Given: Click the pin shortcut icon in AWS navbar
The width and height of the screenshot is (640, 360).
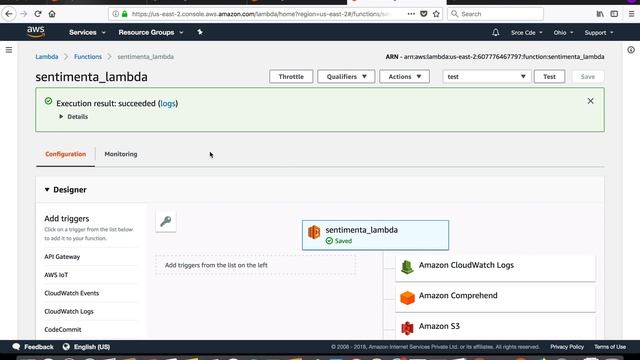Looking at the screenshot, I should [200, 32].
